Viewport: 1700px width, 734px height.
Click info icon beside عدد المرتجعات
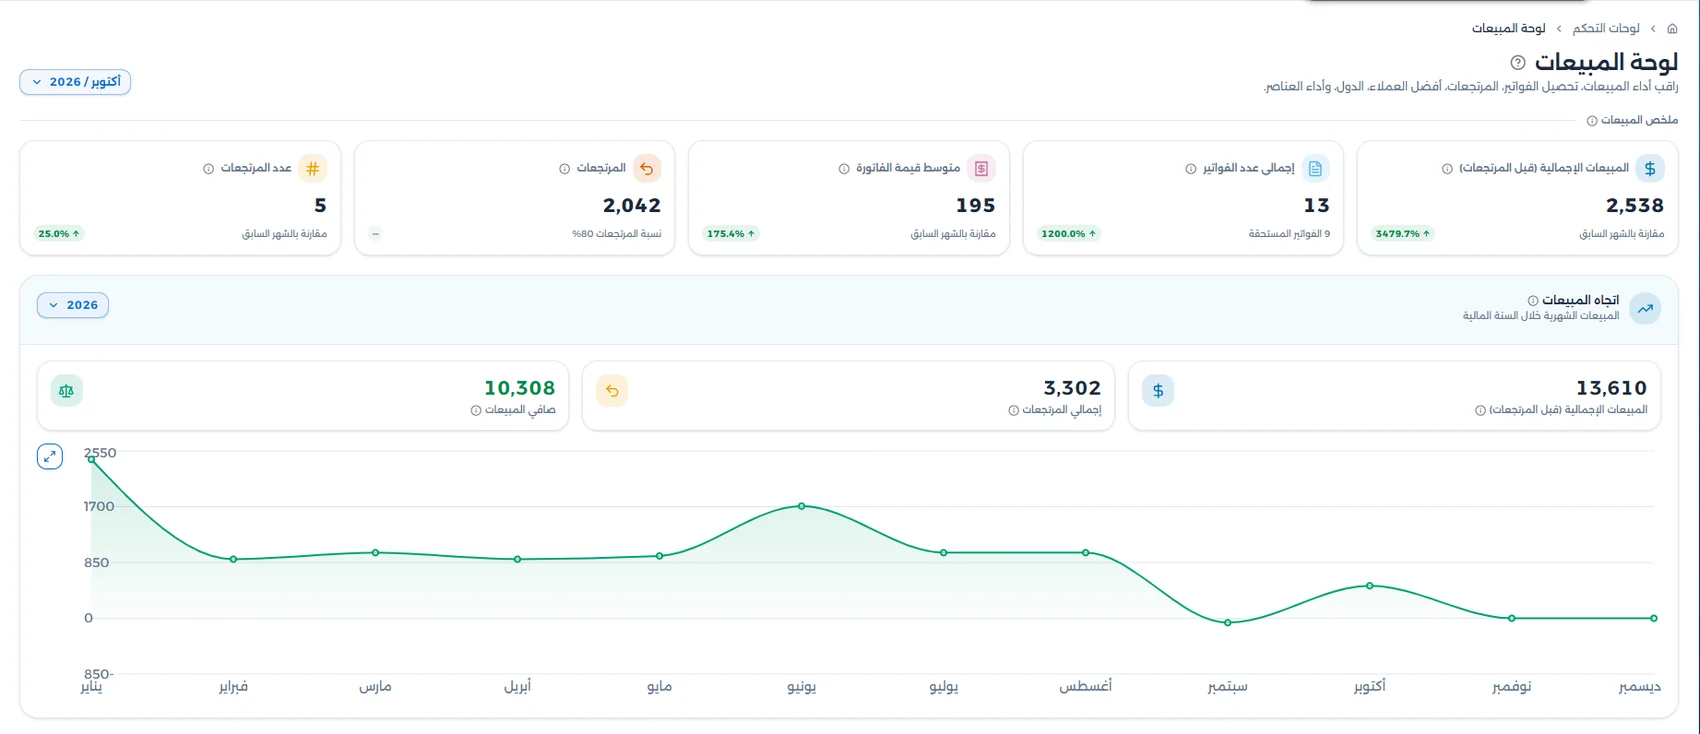coord(208,169)
